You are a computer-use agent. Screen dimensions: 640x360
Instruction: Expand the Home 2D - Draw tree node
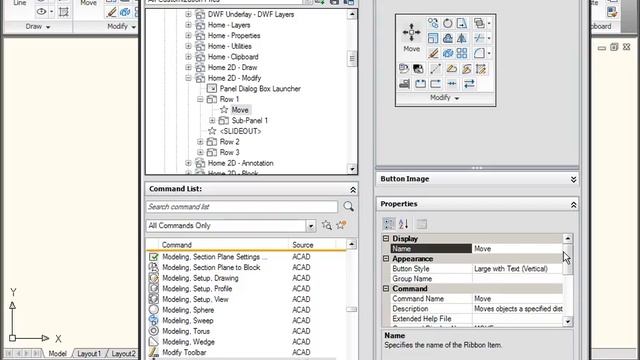[x=188, y=67]
